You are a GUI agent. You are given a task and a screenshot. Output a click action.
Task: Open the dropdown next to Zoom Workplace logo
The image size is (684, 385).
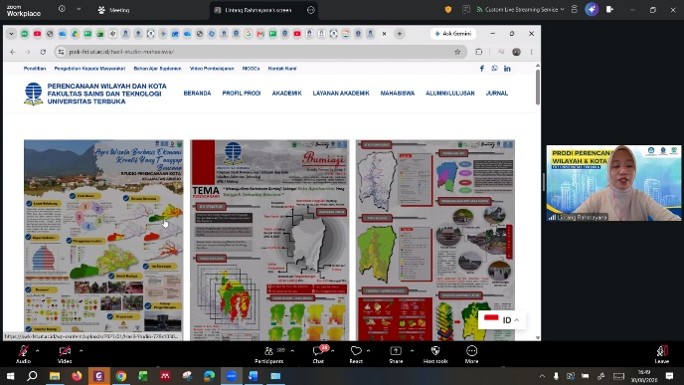79,9
